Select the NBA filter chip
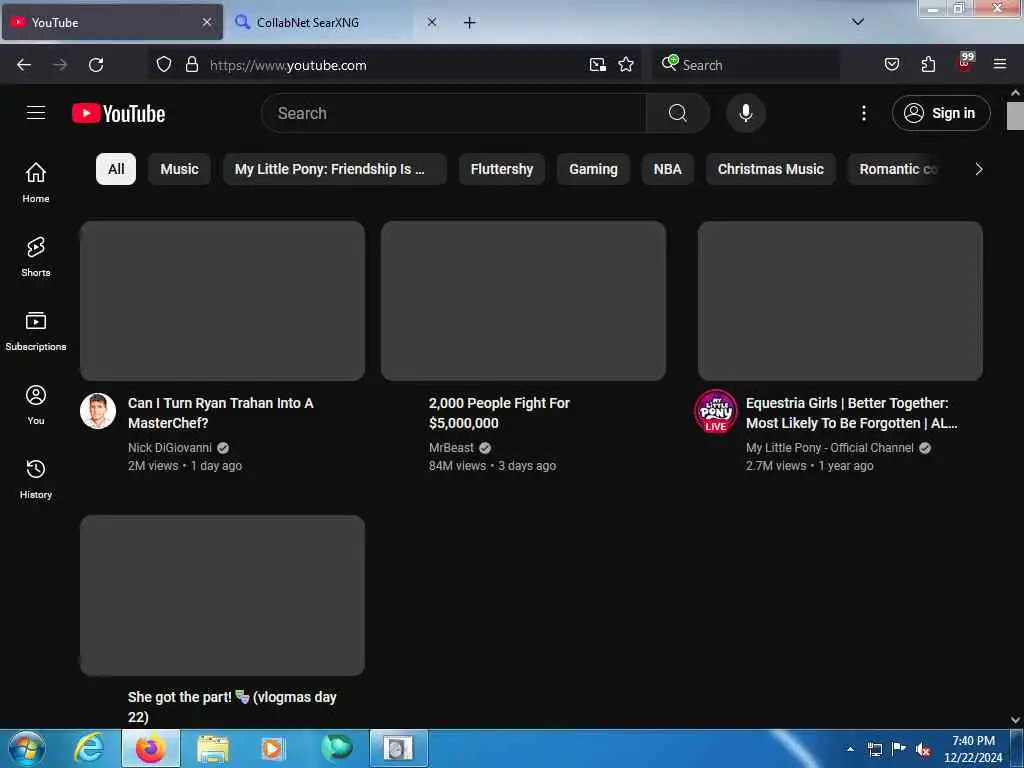This screenshot has height=768, width=1024. pos(667,169)
